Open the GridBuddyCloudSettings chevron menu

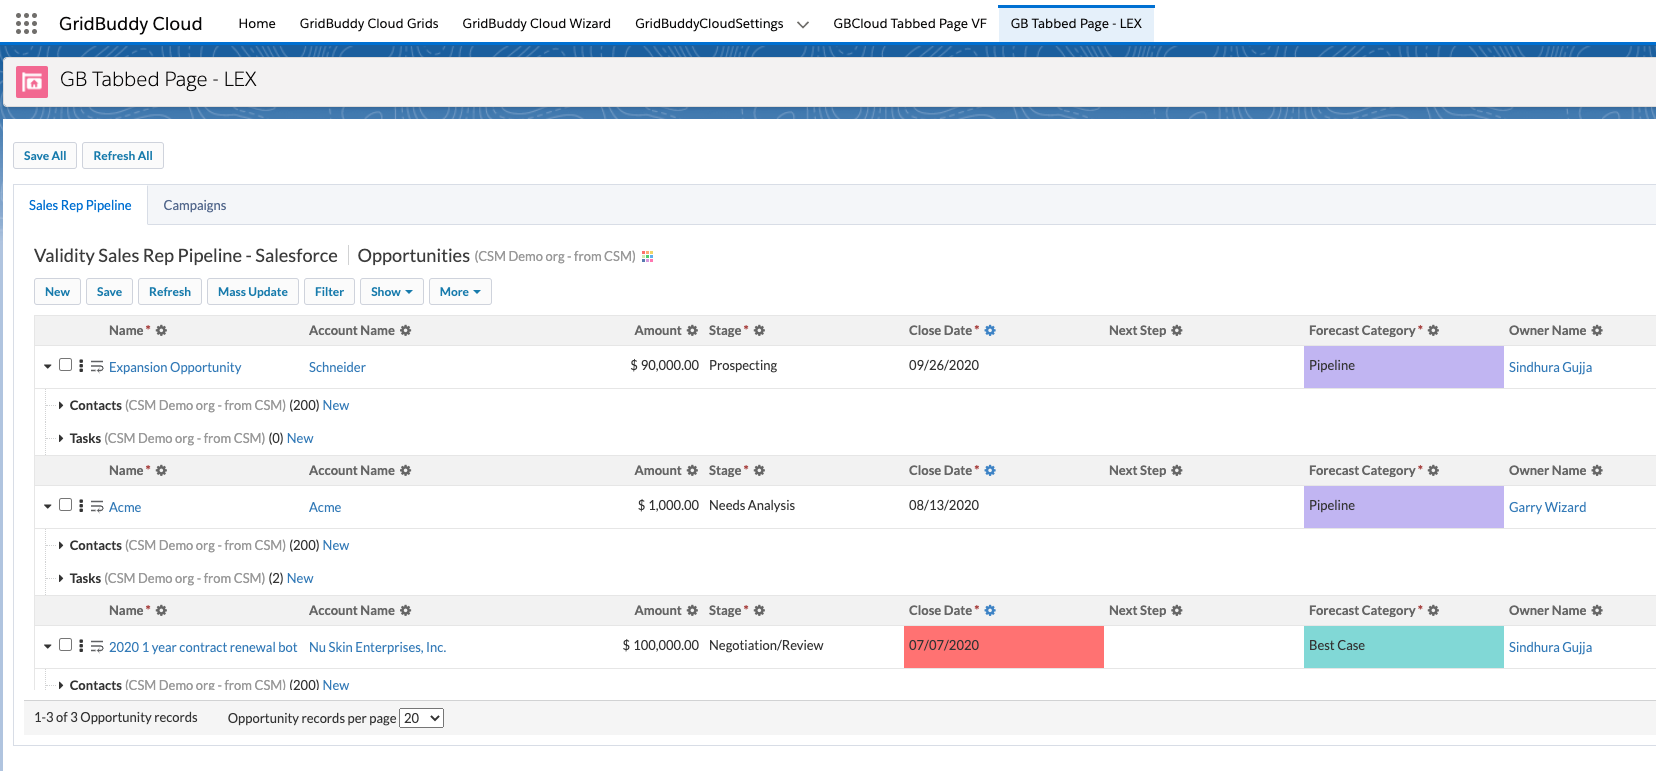click(x=802, y=25)
